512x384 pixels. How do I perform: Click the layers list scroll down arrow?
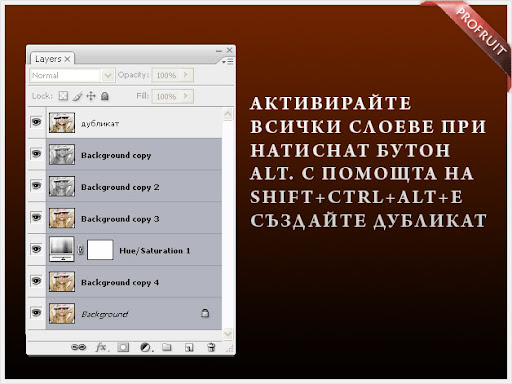(x=228, y=333)
